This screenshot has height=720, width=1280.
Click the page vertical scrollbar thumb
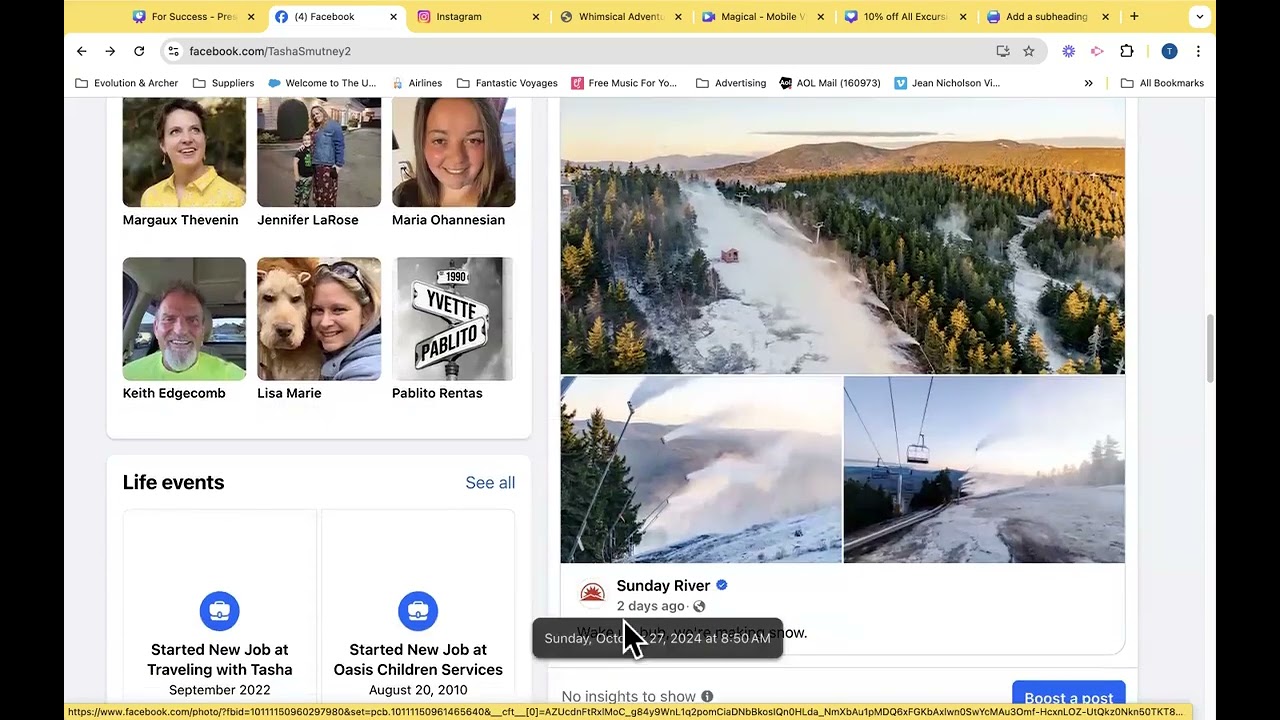[x=1209, y=347]
